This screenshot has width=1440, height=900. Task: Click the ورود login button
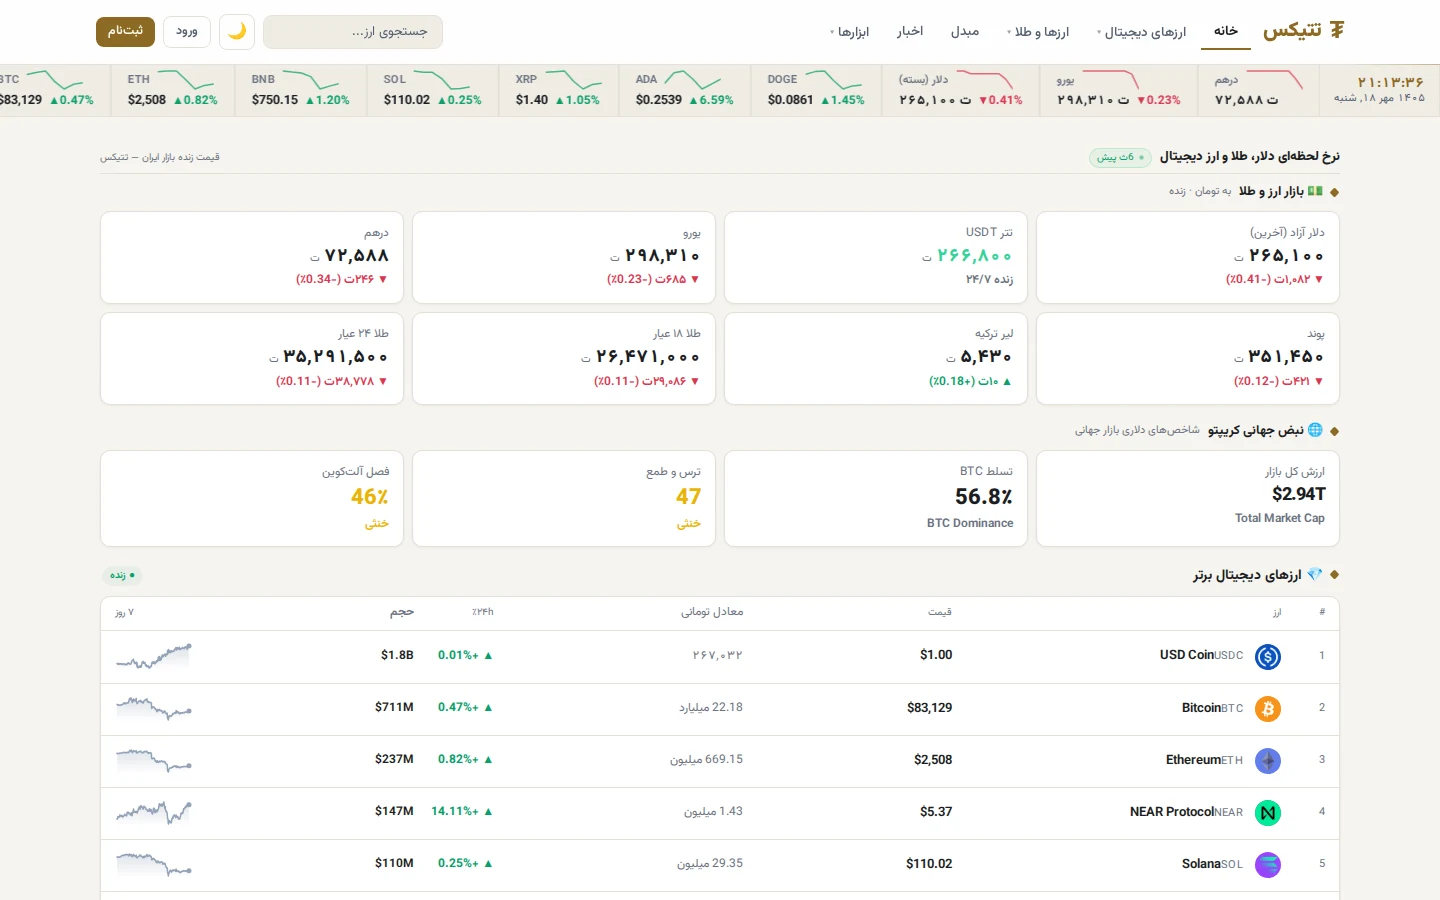point(187,31)
